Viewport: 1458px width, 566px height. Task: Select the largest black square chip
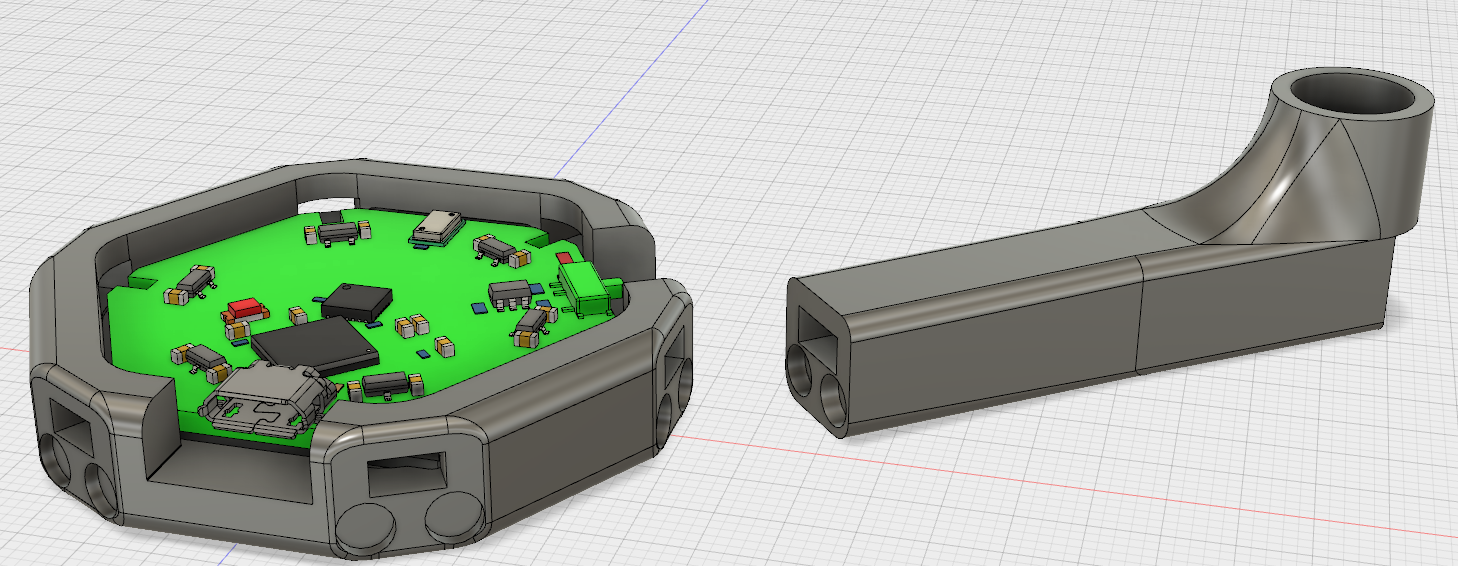(x=315, y=347)
